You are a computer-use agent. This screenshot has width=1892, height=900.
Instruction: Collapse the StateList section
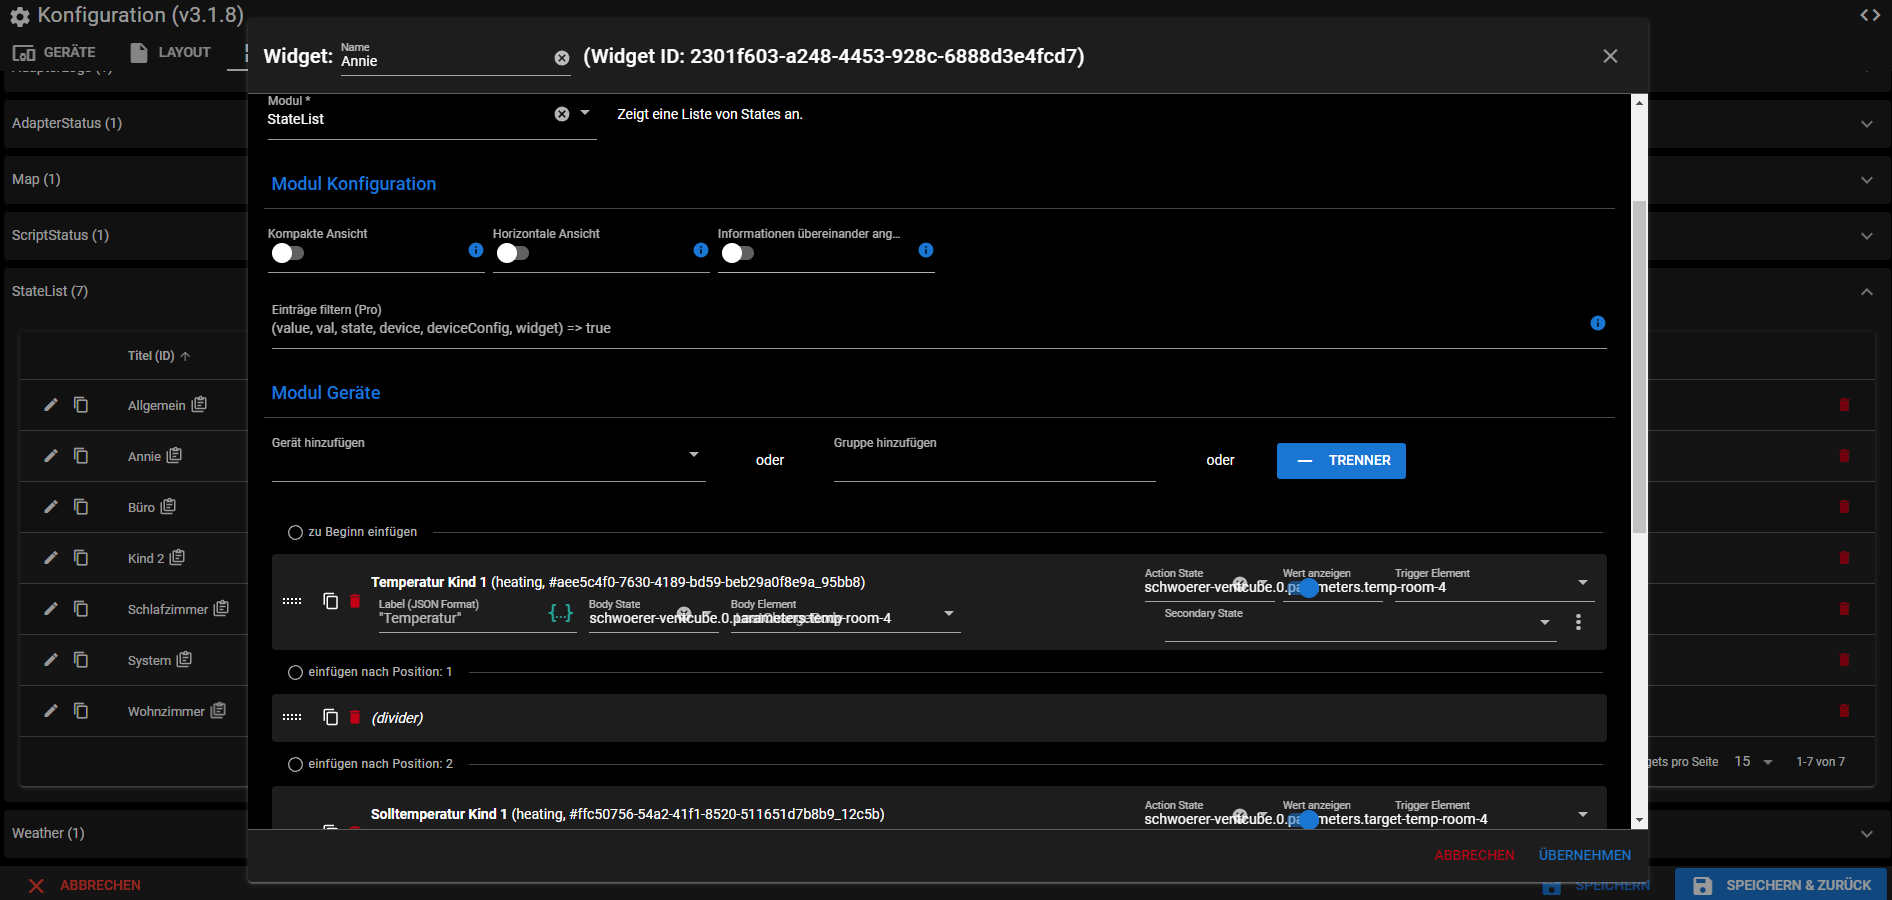[x=1867, y=292]
